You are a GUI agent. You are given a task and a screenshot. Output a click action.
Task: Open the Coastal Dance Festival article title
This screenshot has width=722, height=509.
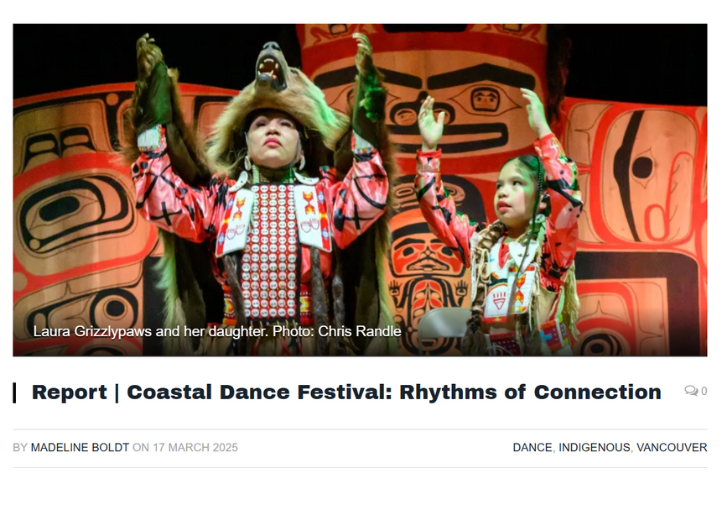(346, 392)
